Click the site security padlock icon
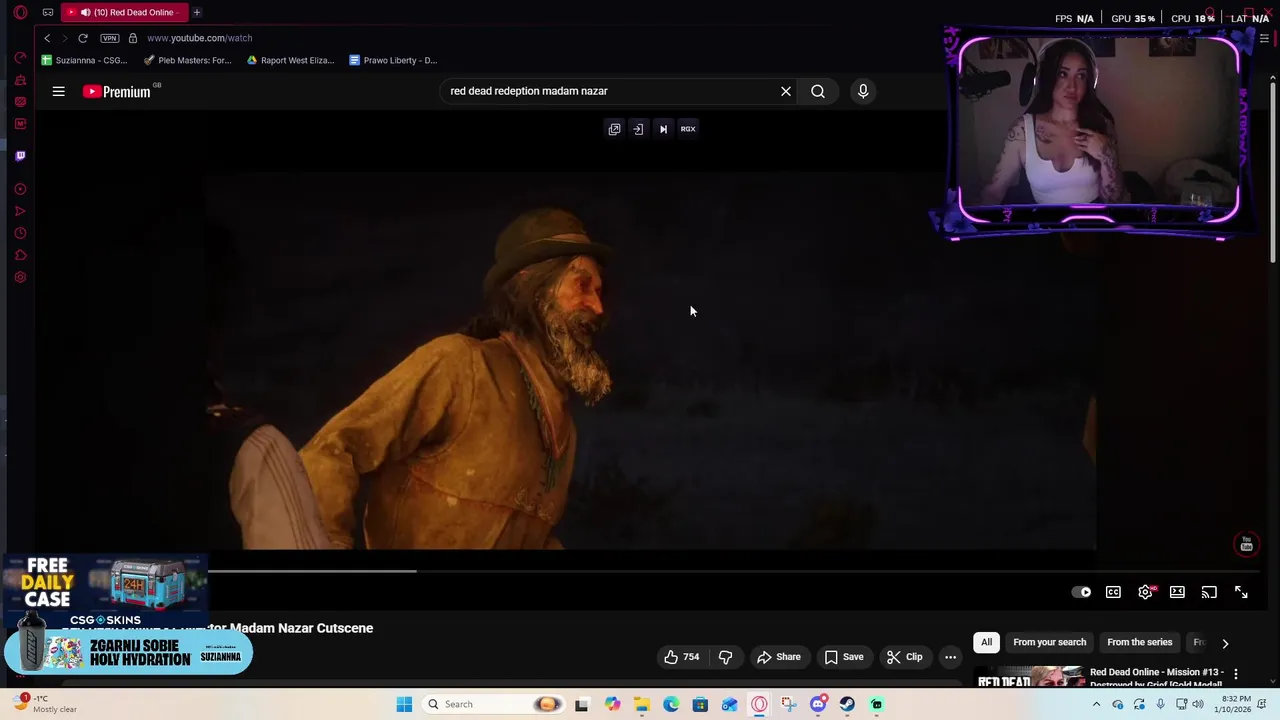Screen dimensions: 1280x720 click(133, 38)
